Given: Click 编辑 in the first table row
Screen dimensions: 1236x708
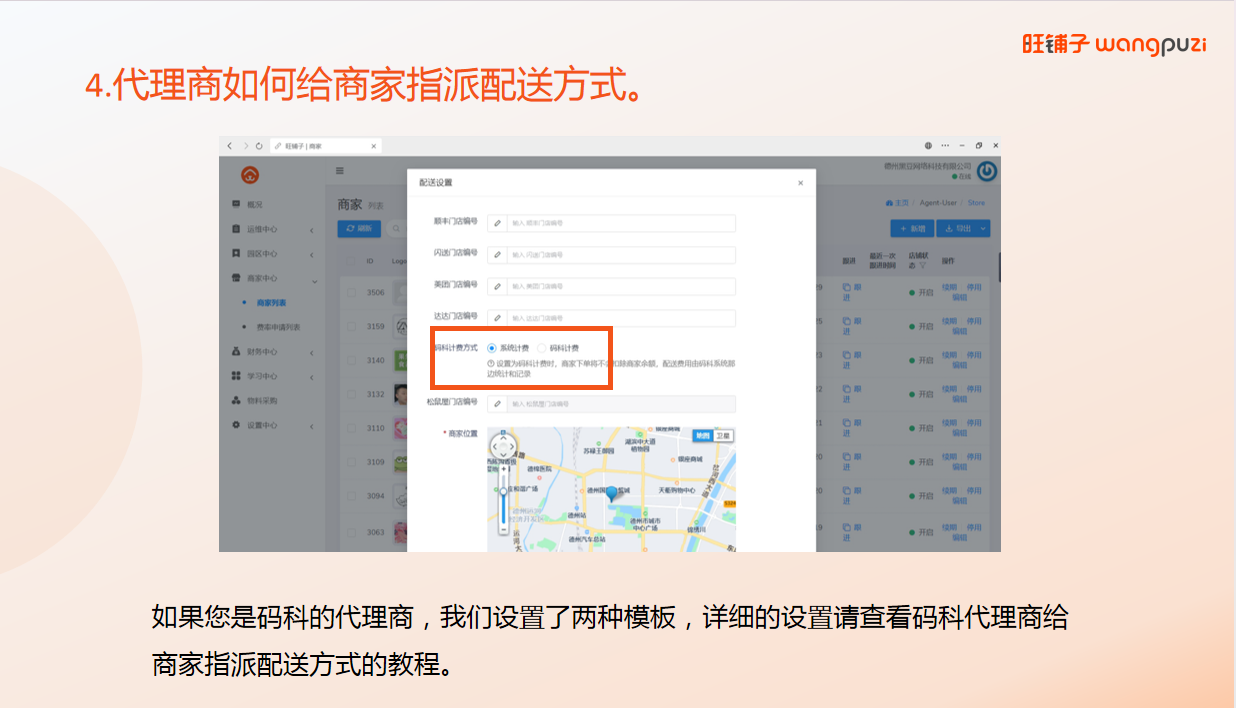Looking at the screenshot, I should (x=959, y=298).
